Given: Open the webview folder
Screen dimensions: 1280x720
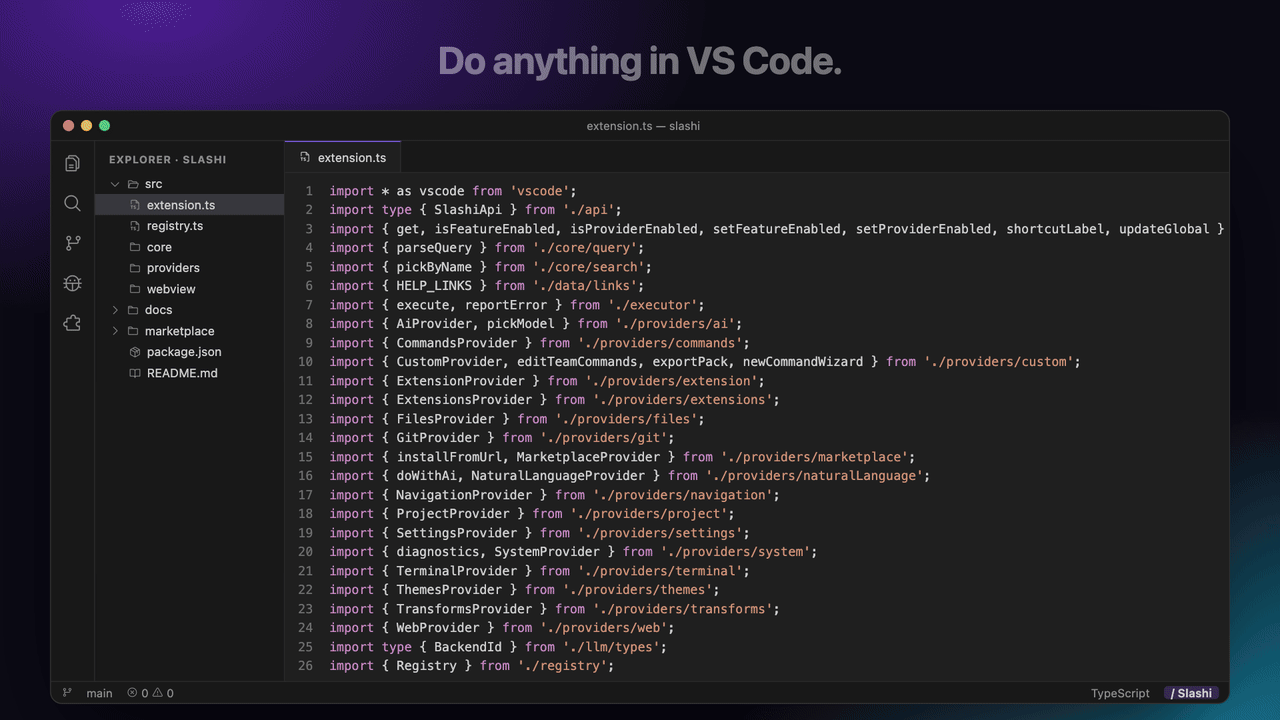Looking at the screenshot, I should point(190,289).
